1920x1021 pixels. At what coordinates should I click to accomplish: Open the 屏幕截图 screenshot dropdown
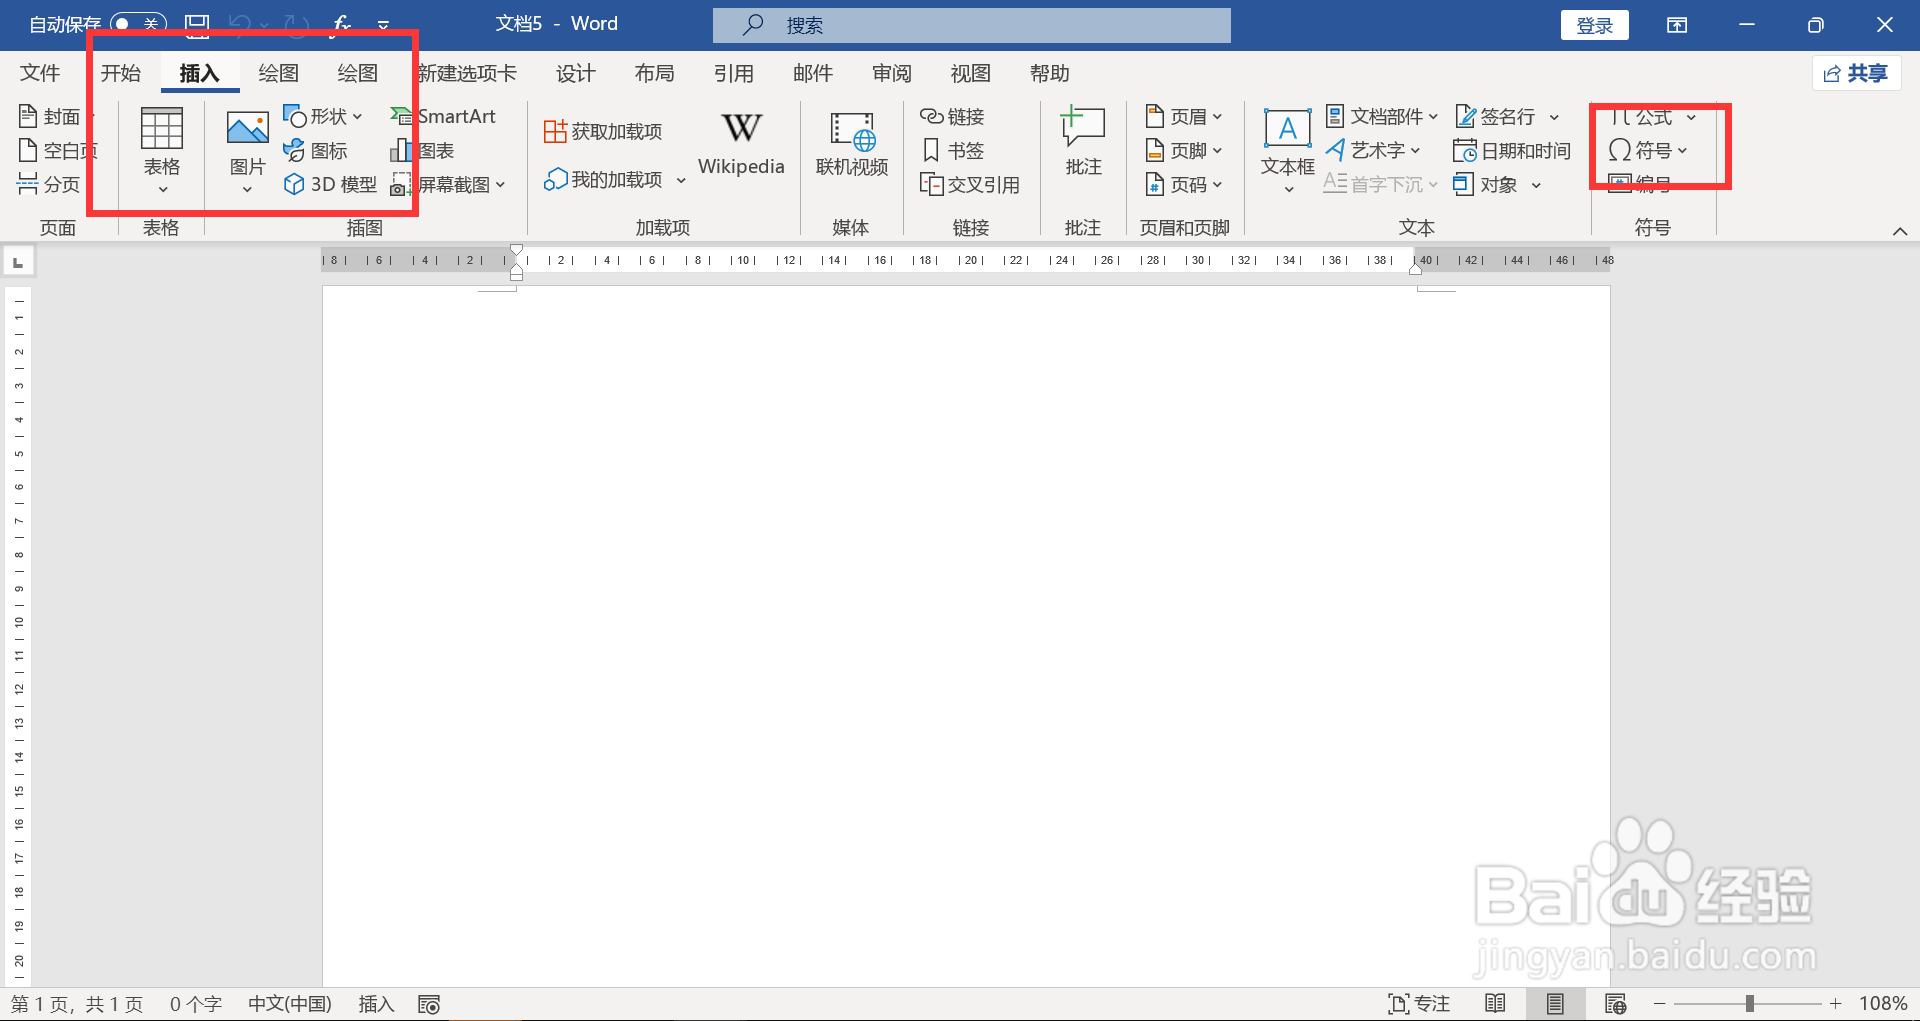[x=448, y=185]
